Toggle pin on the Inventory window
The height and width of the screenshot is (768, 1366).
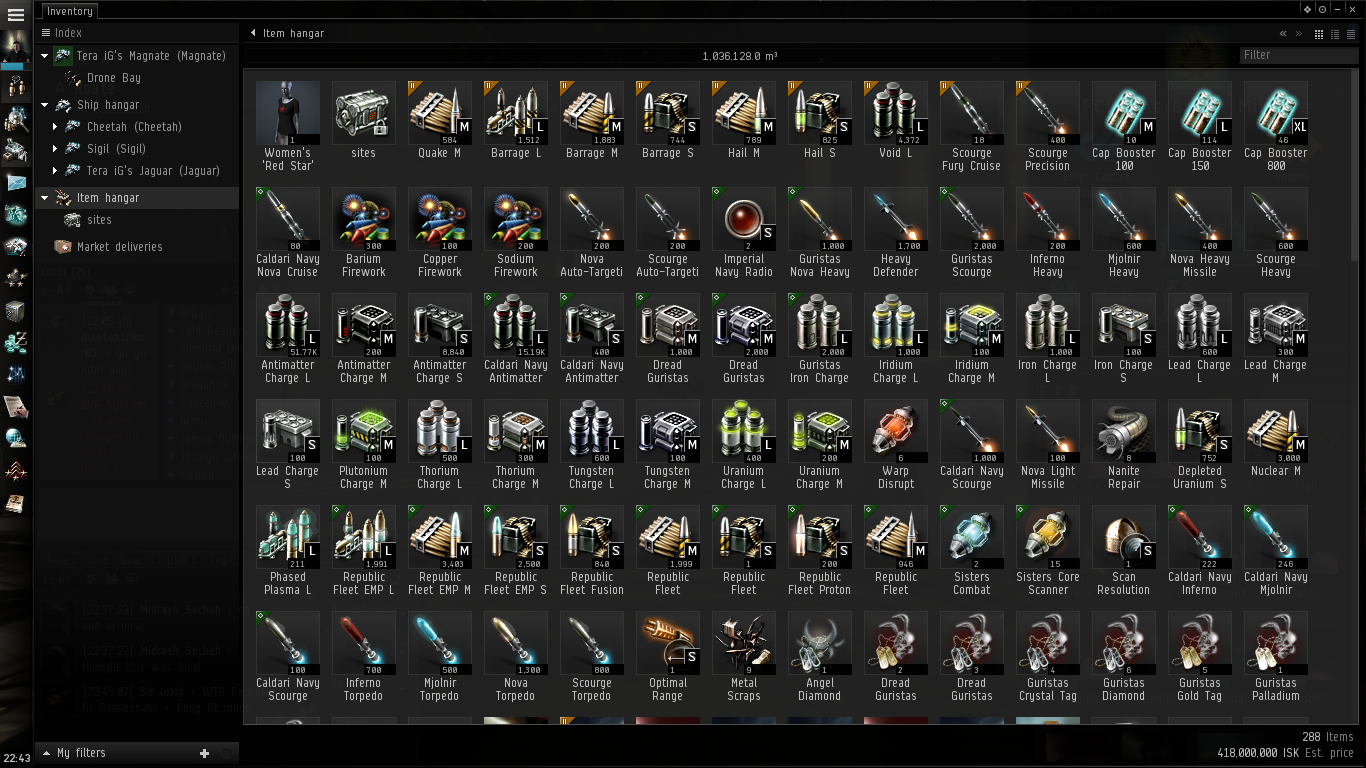pos(1307,10)
